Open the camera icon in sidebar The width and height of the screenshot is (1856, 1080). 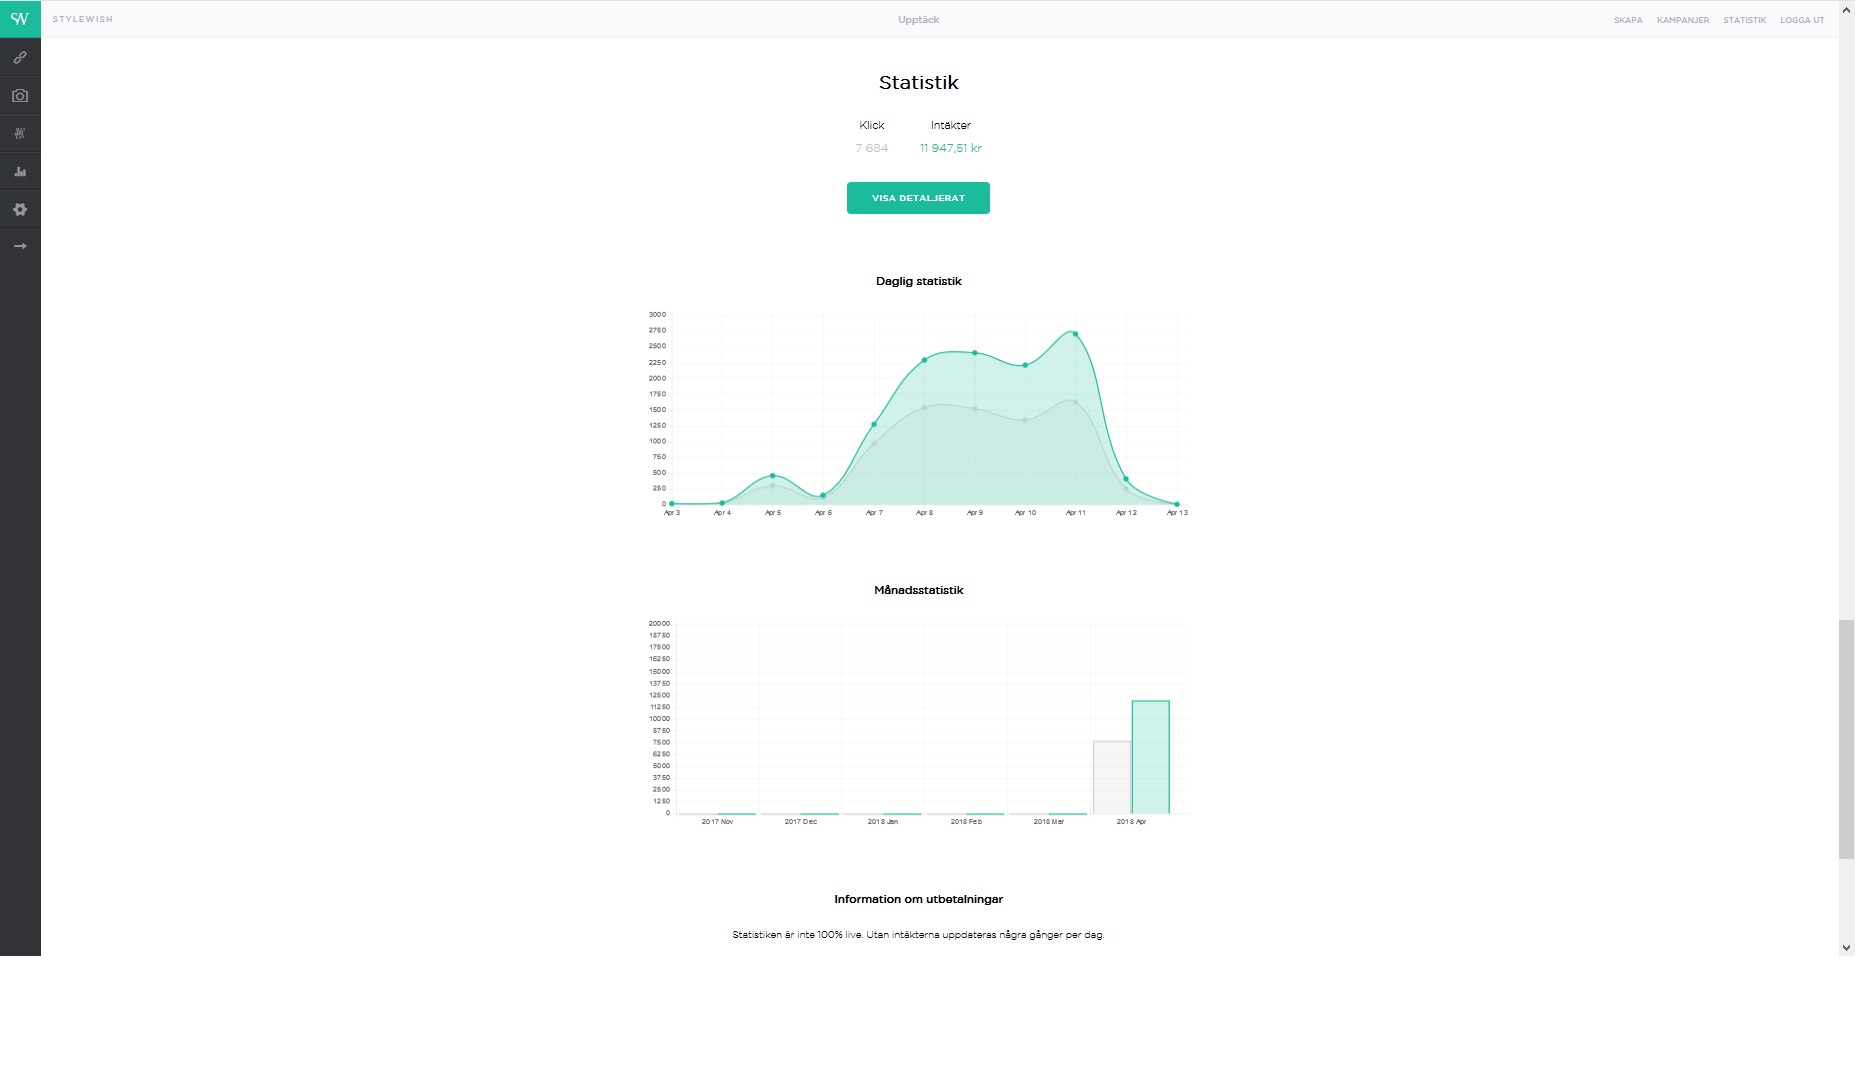[x=20, y=96]
